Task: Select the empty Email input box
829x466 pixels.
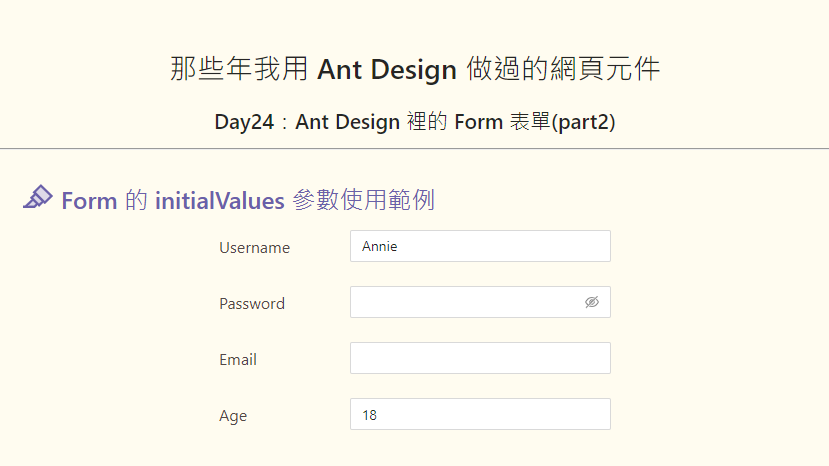Action: pos(480,358)
